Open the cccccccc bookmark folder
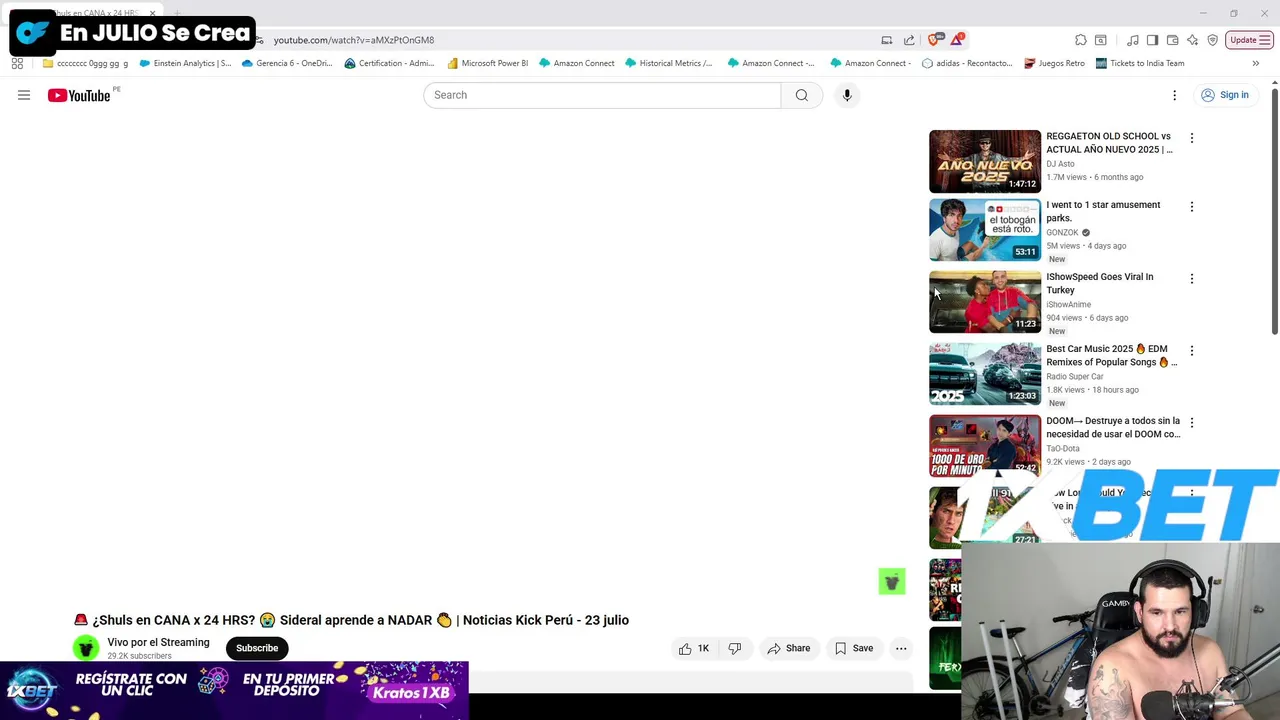1280x720 pixels. coord(85,63)
